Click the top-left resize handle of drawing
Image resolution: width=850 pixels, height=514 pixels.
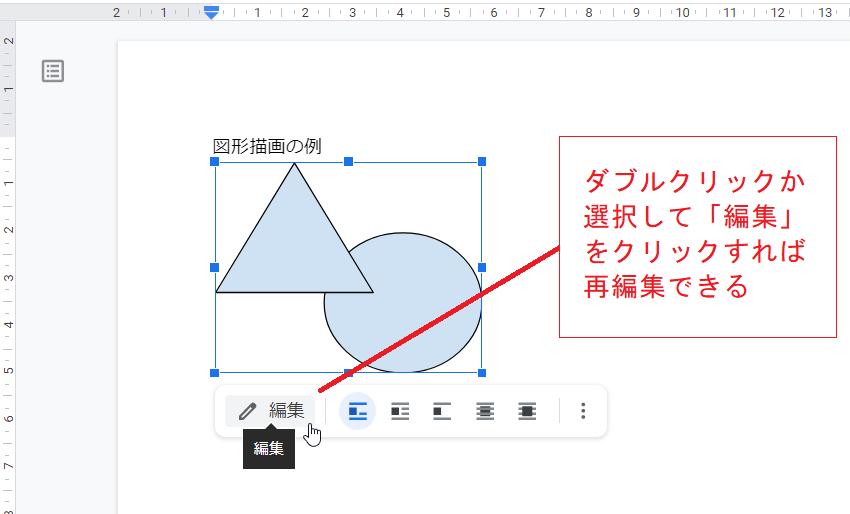(214, 162)
